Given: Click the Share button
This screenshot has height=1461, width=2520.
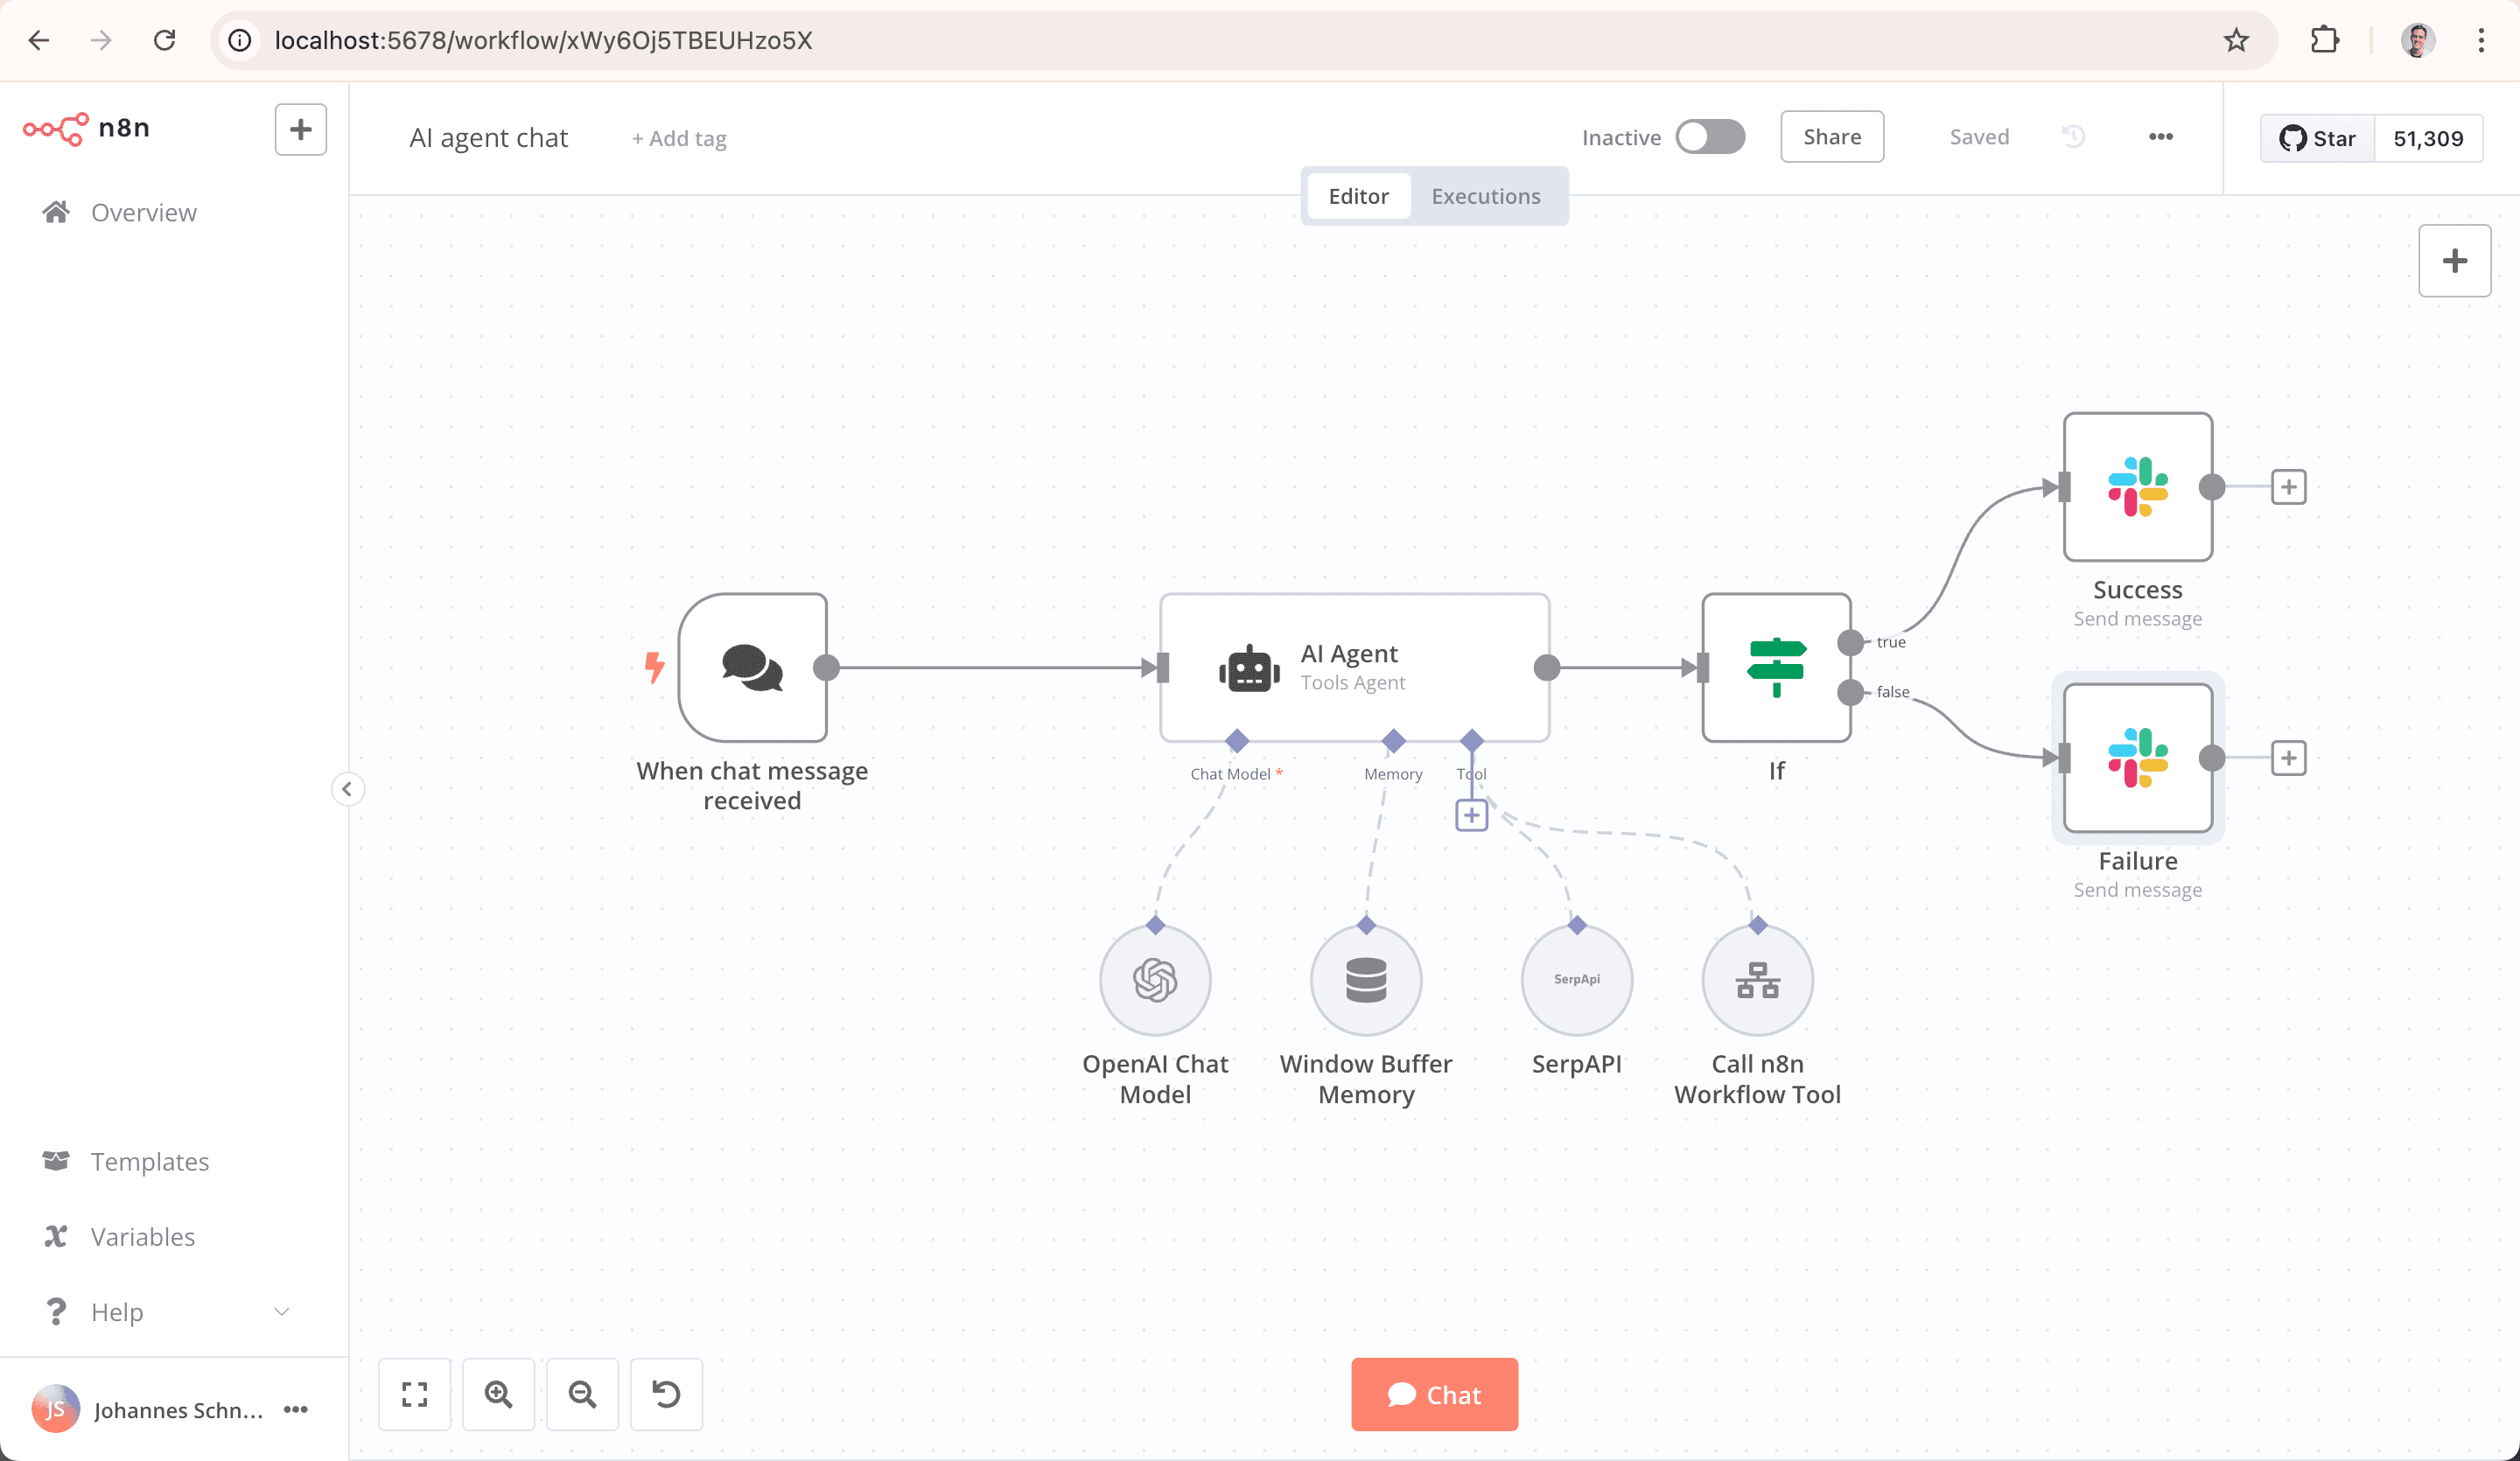Looking at the screenshot, I should point(1833,136).
